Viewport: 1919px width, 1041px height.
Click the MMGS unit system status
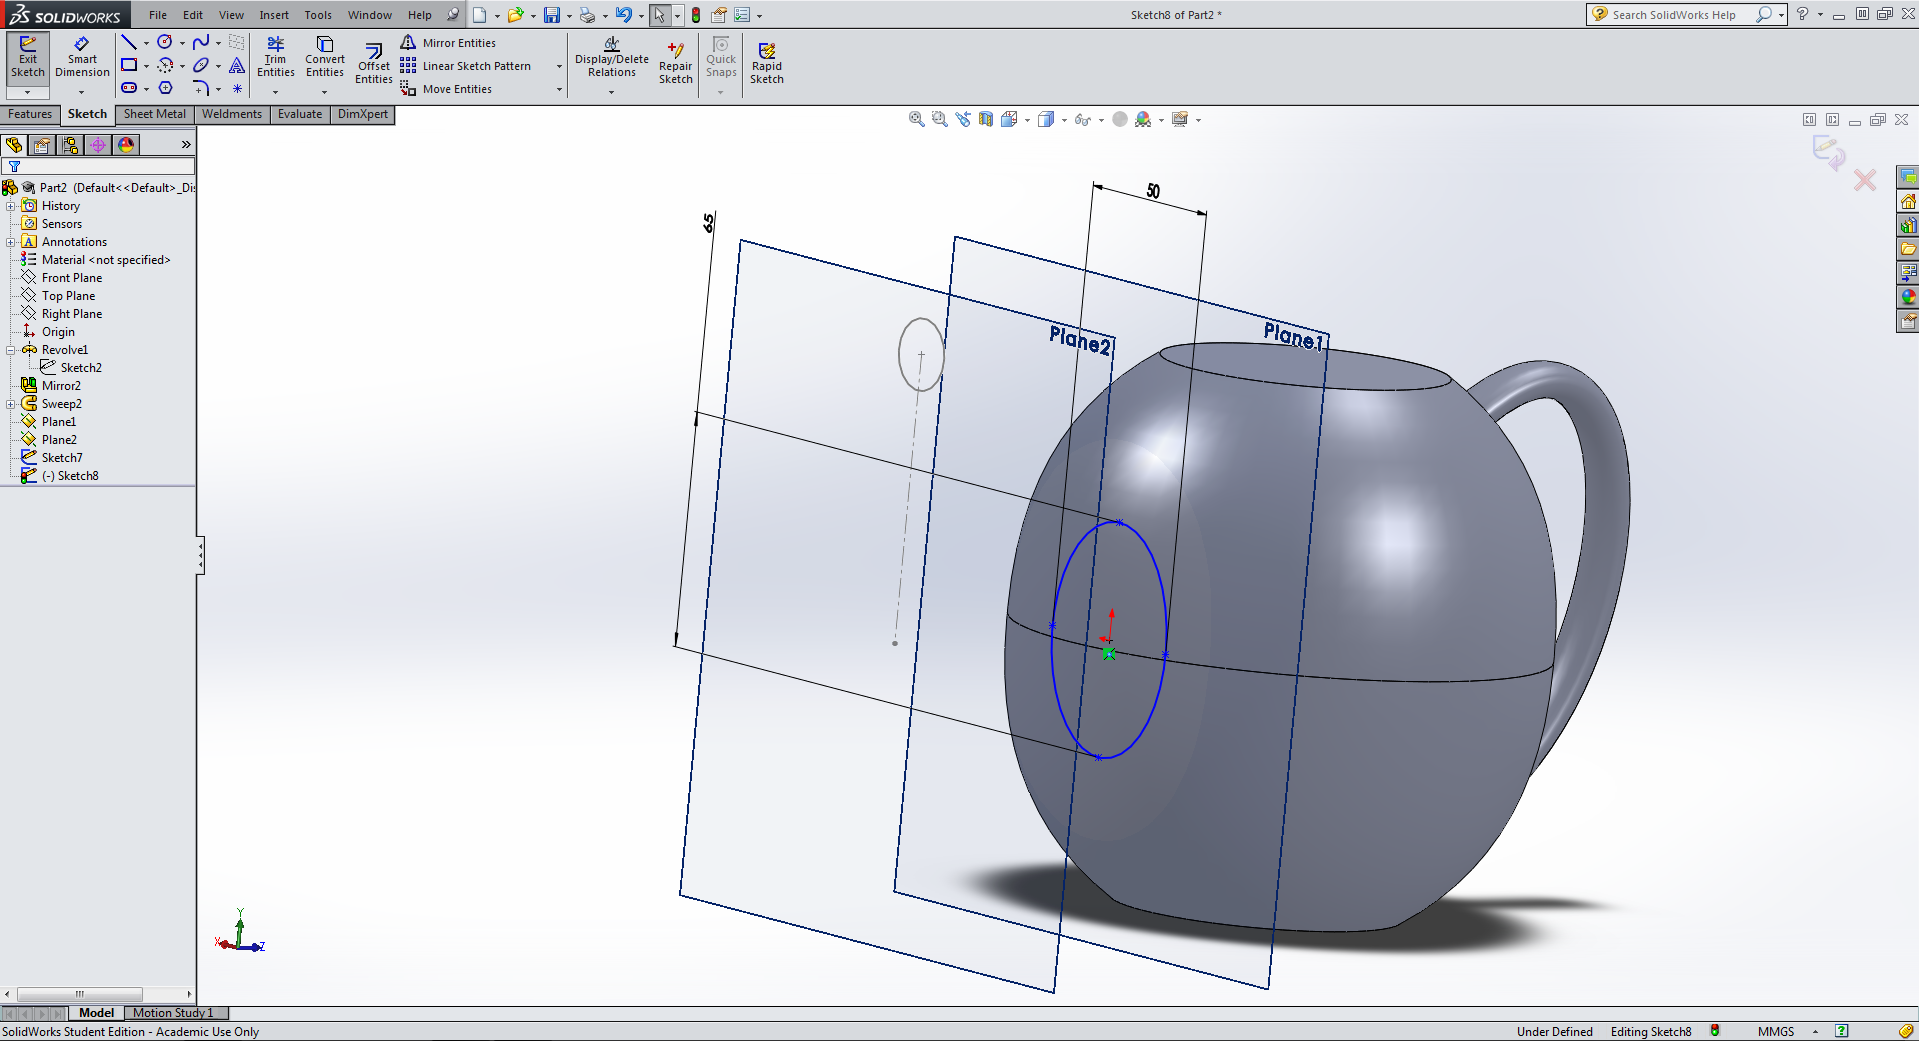1776,1031
